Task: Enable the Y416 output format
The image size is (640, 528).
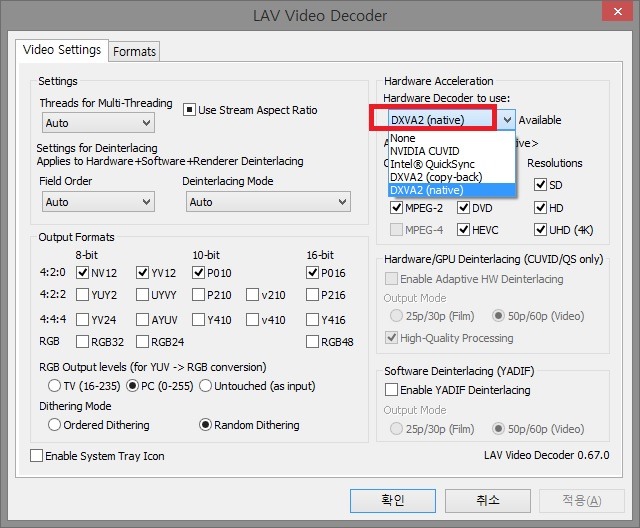Action: [312, 319]
